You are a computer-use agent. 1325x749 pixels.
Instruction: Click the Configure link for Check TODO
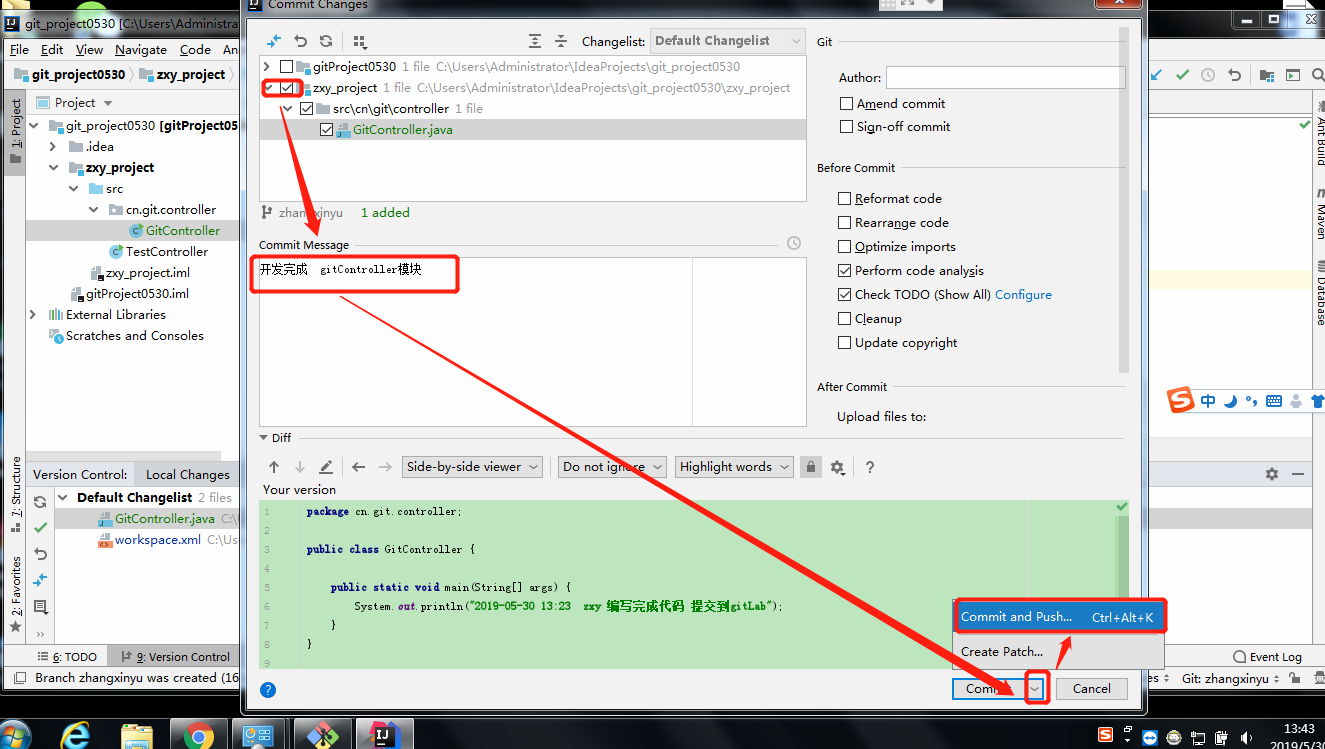pos(1023,295)
